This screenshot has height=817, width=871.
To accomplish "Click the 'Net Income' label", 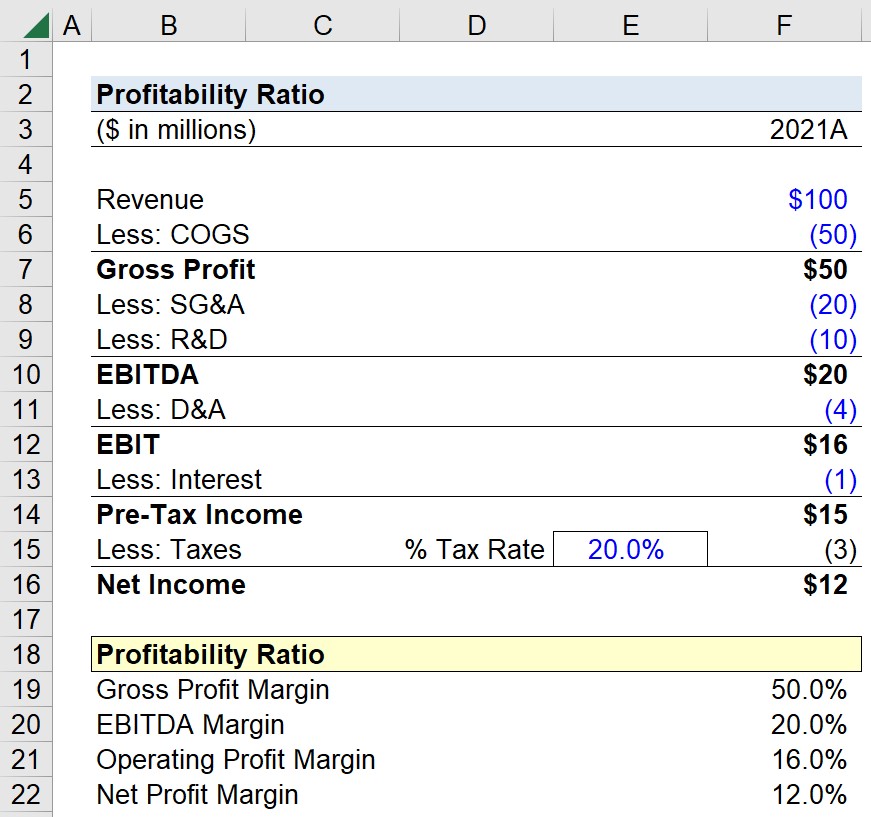I will (x=171, y=584).
